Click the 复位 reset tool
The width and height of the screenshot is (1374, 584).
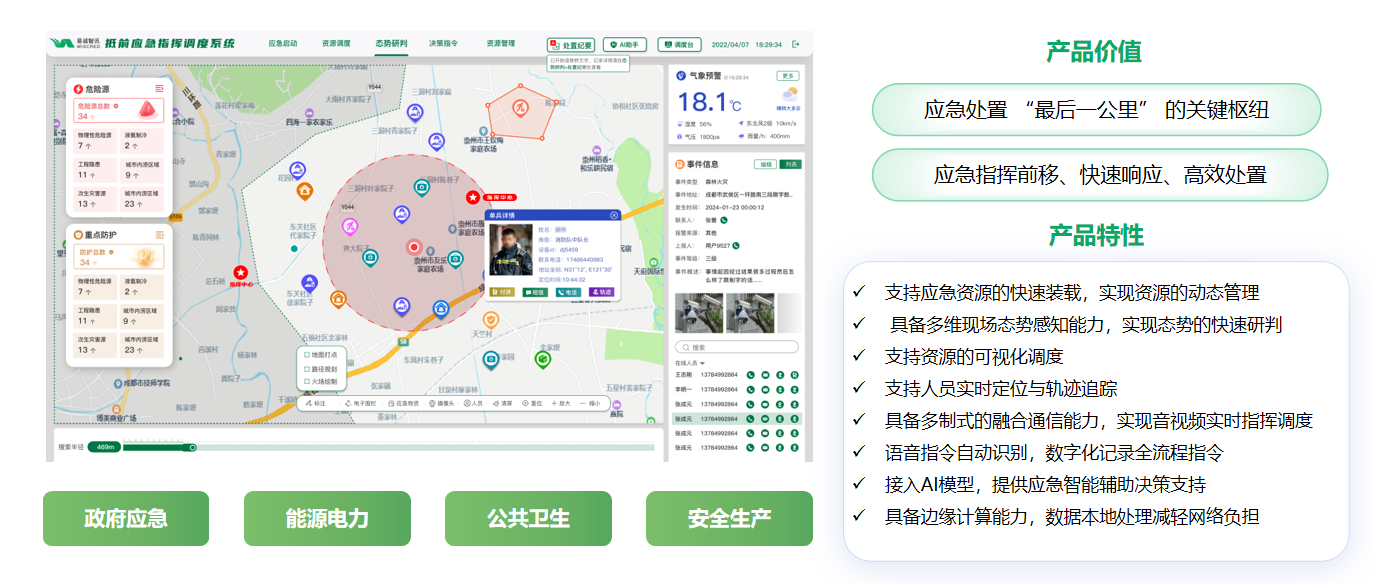pos(533,403)
